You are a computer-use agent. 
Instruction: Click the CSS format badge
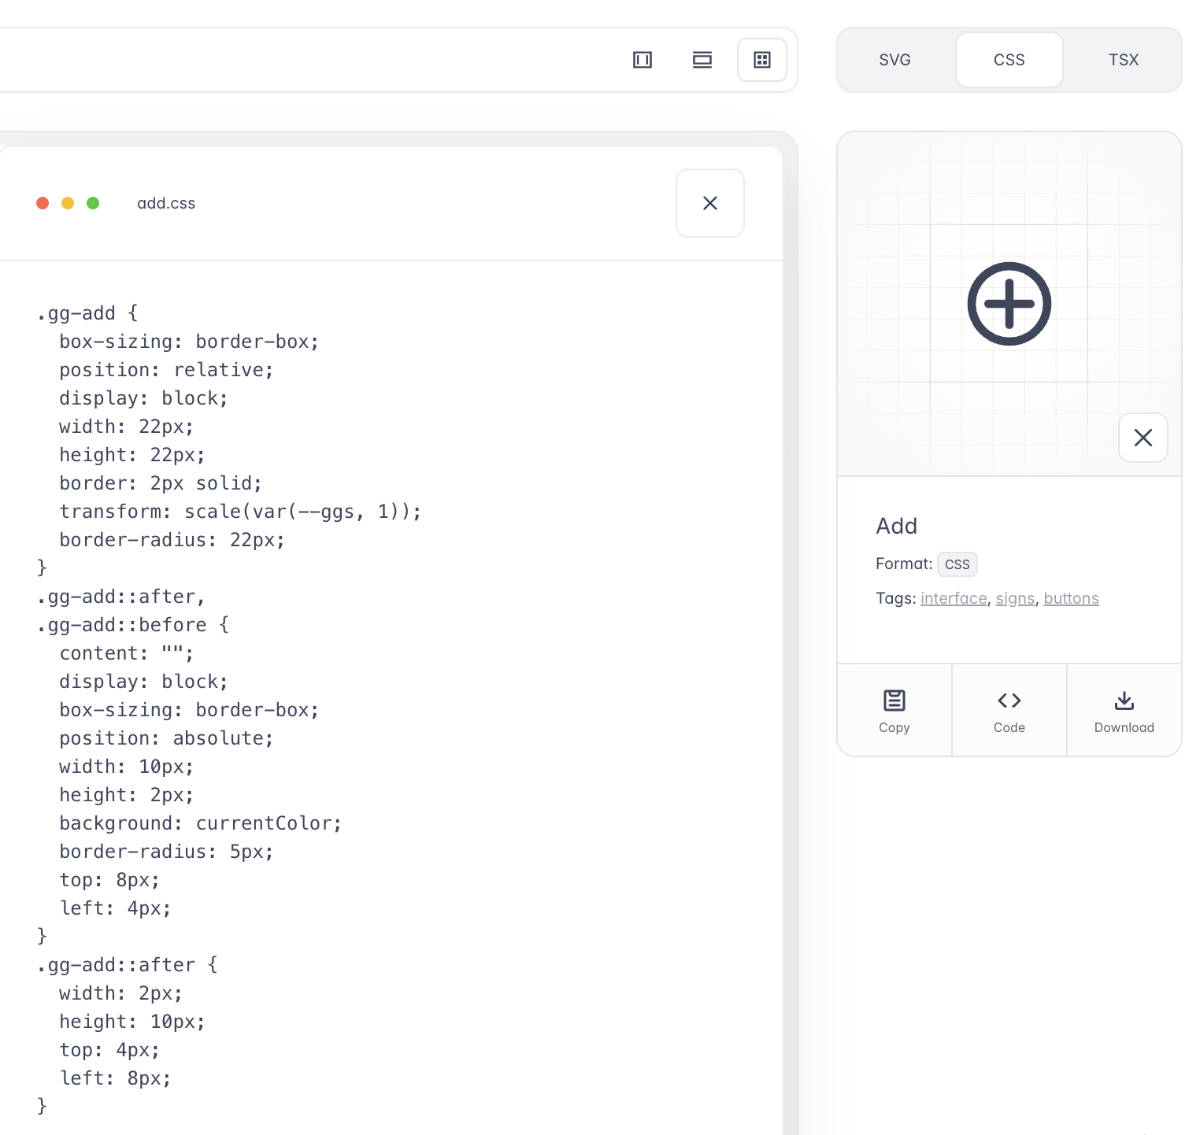957,564
